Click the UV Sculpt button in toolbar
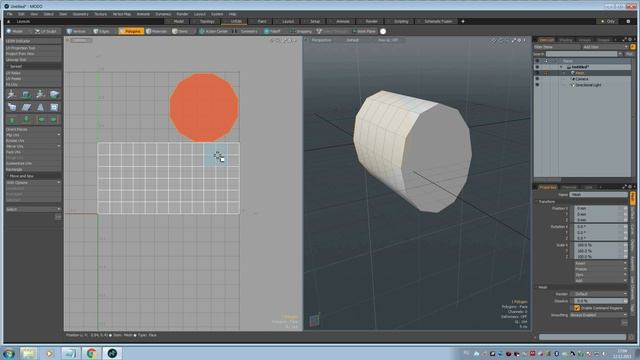Image resolution: width=640 pixels, height=360 pixels. tap(46, 31)
